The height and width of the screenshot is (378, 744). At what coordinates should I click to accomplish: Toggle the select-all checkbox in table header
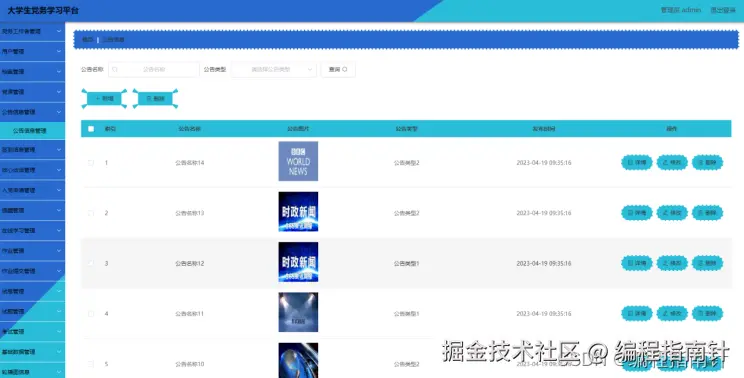tap(91, 129)
